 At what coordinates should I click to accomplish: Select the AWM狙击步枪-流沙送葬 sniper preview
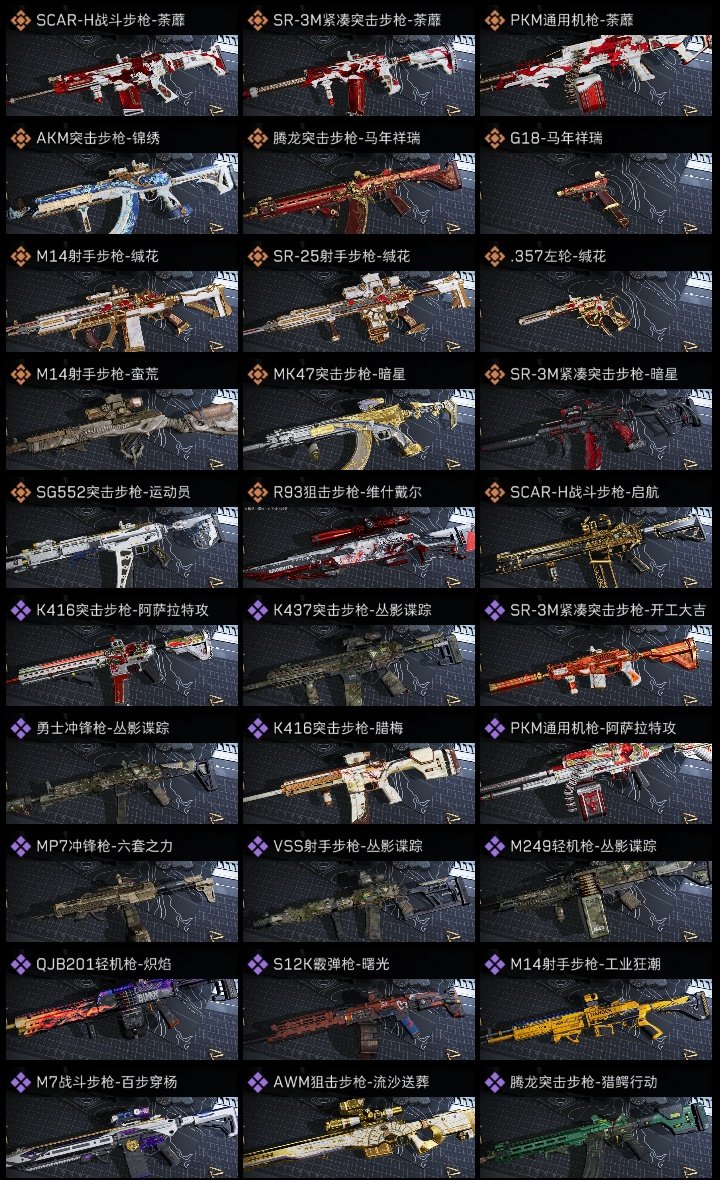[359, 1137]
